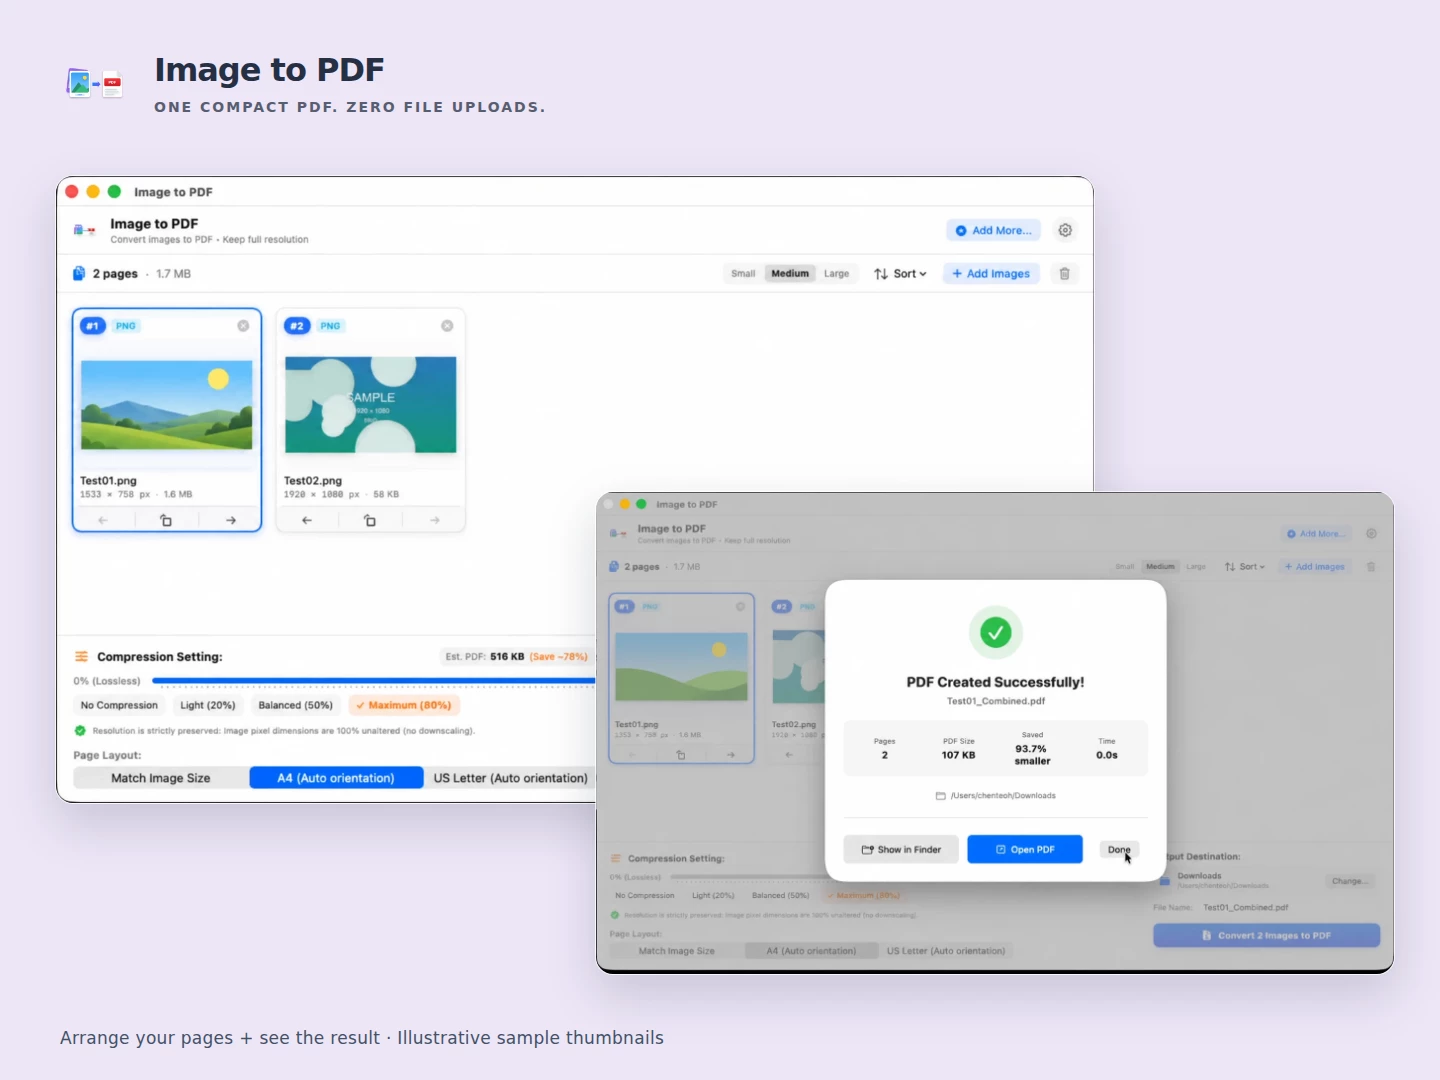Screen dimensions: 1440x1080
Task: Select US Letter (Auto orientation) layout
Action: 510,778
